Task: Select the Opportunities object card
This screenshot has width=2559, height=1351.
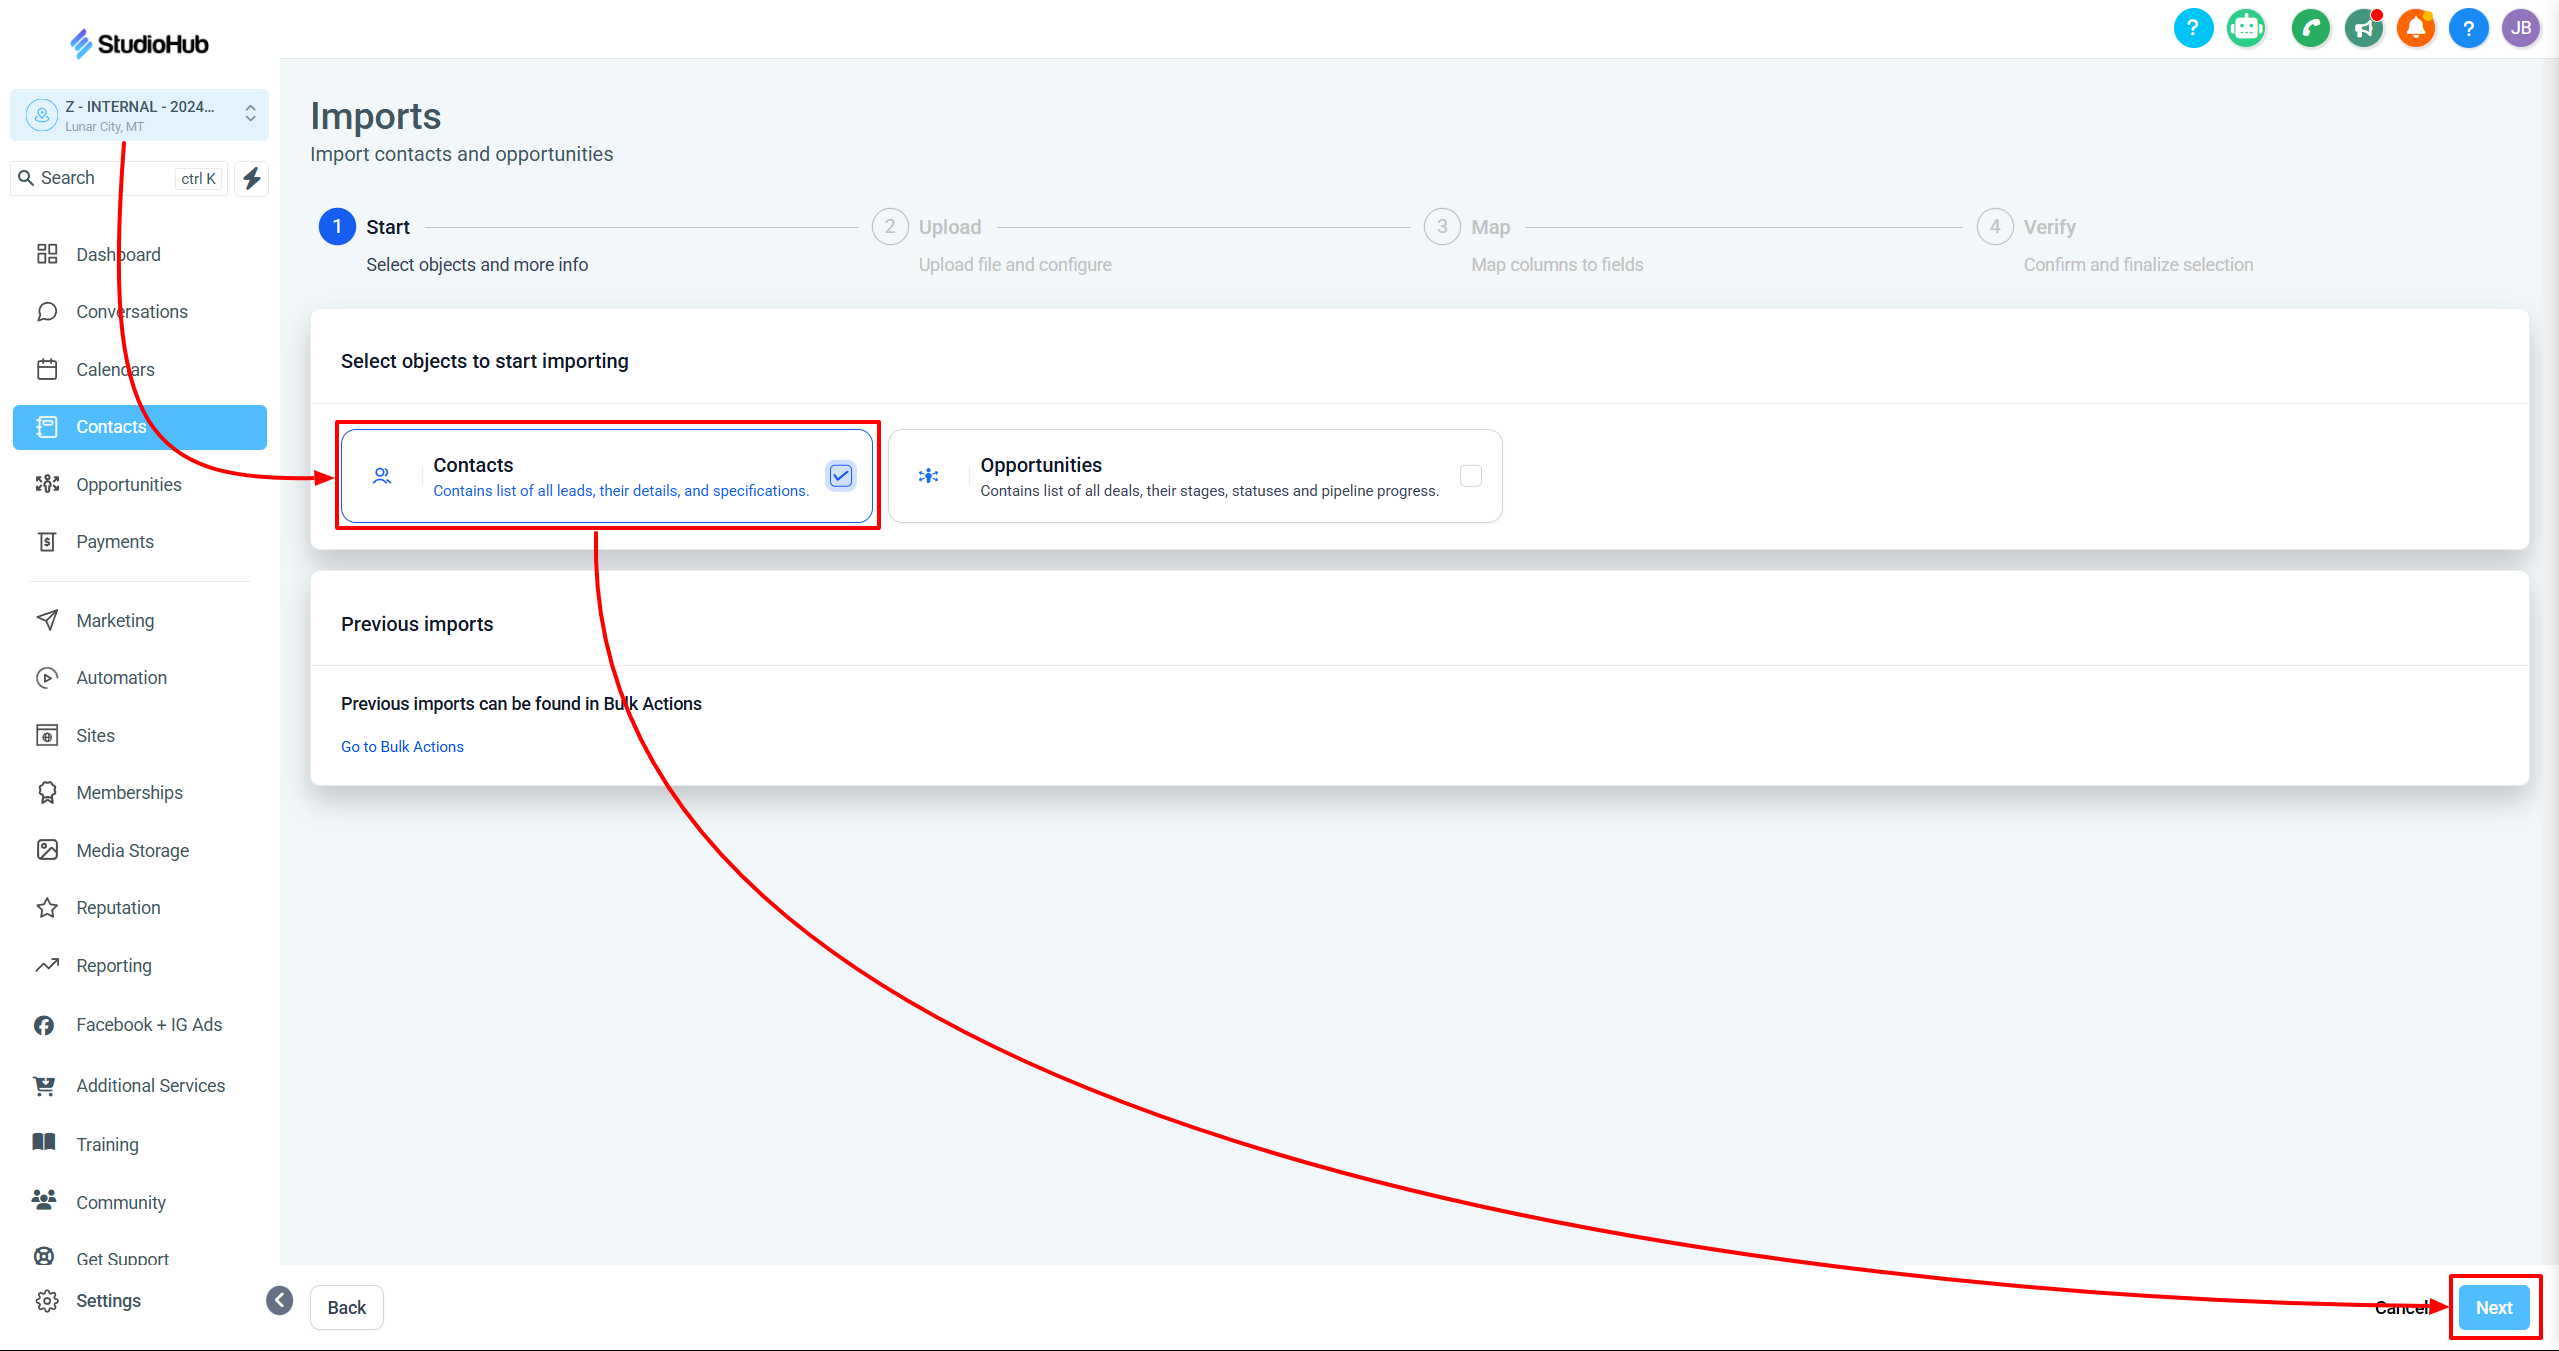Action: point(1194,476)
